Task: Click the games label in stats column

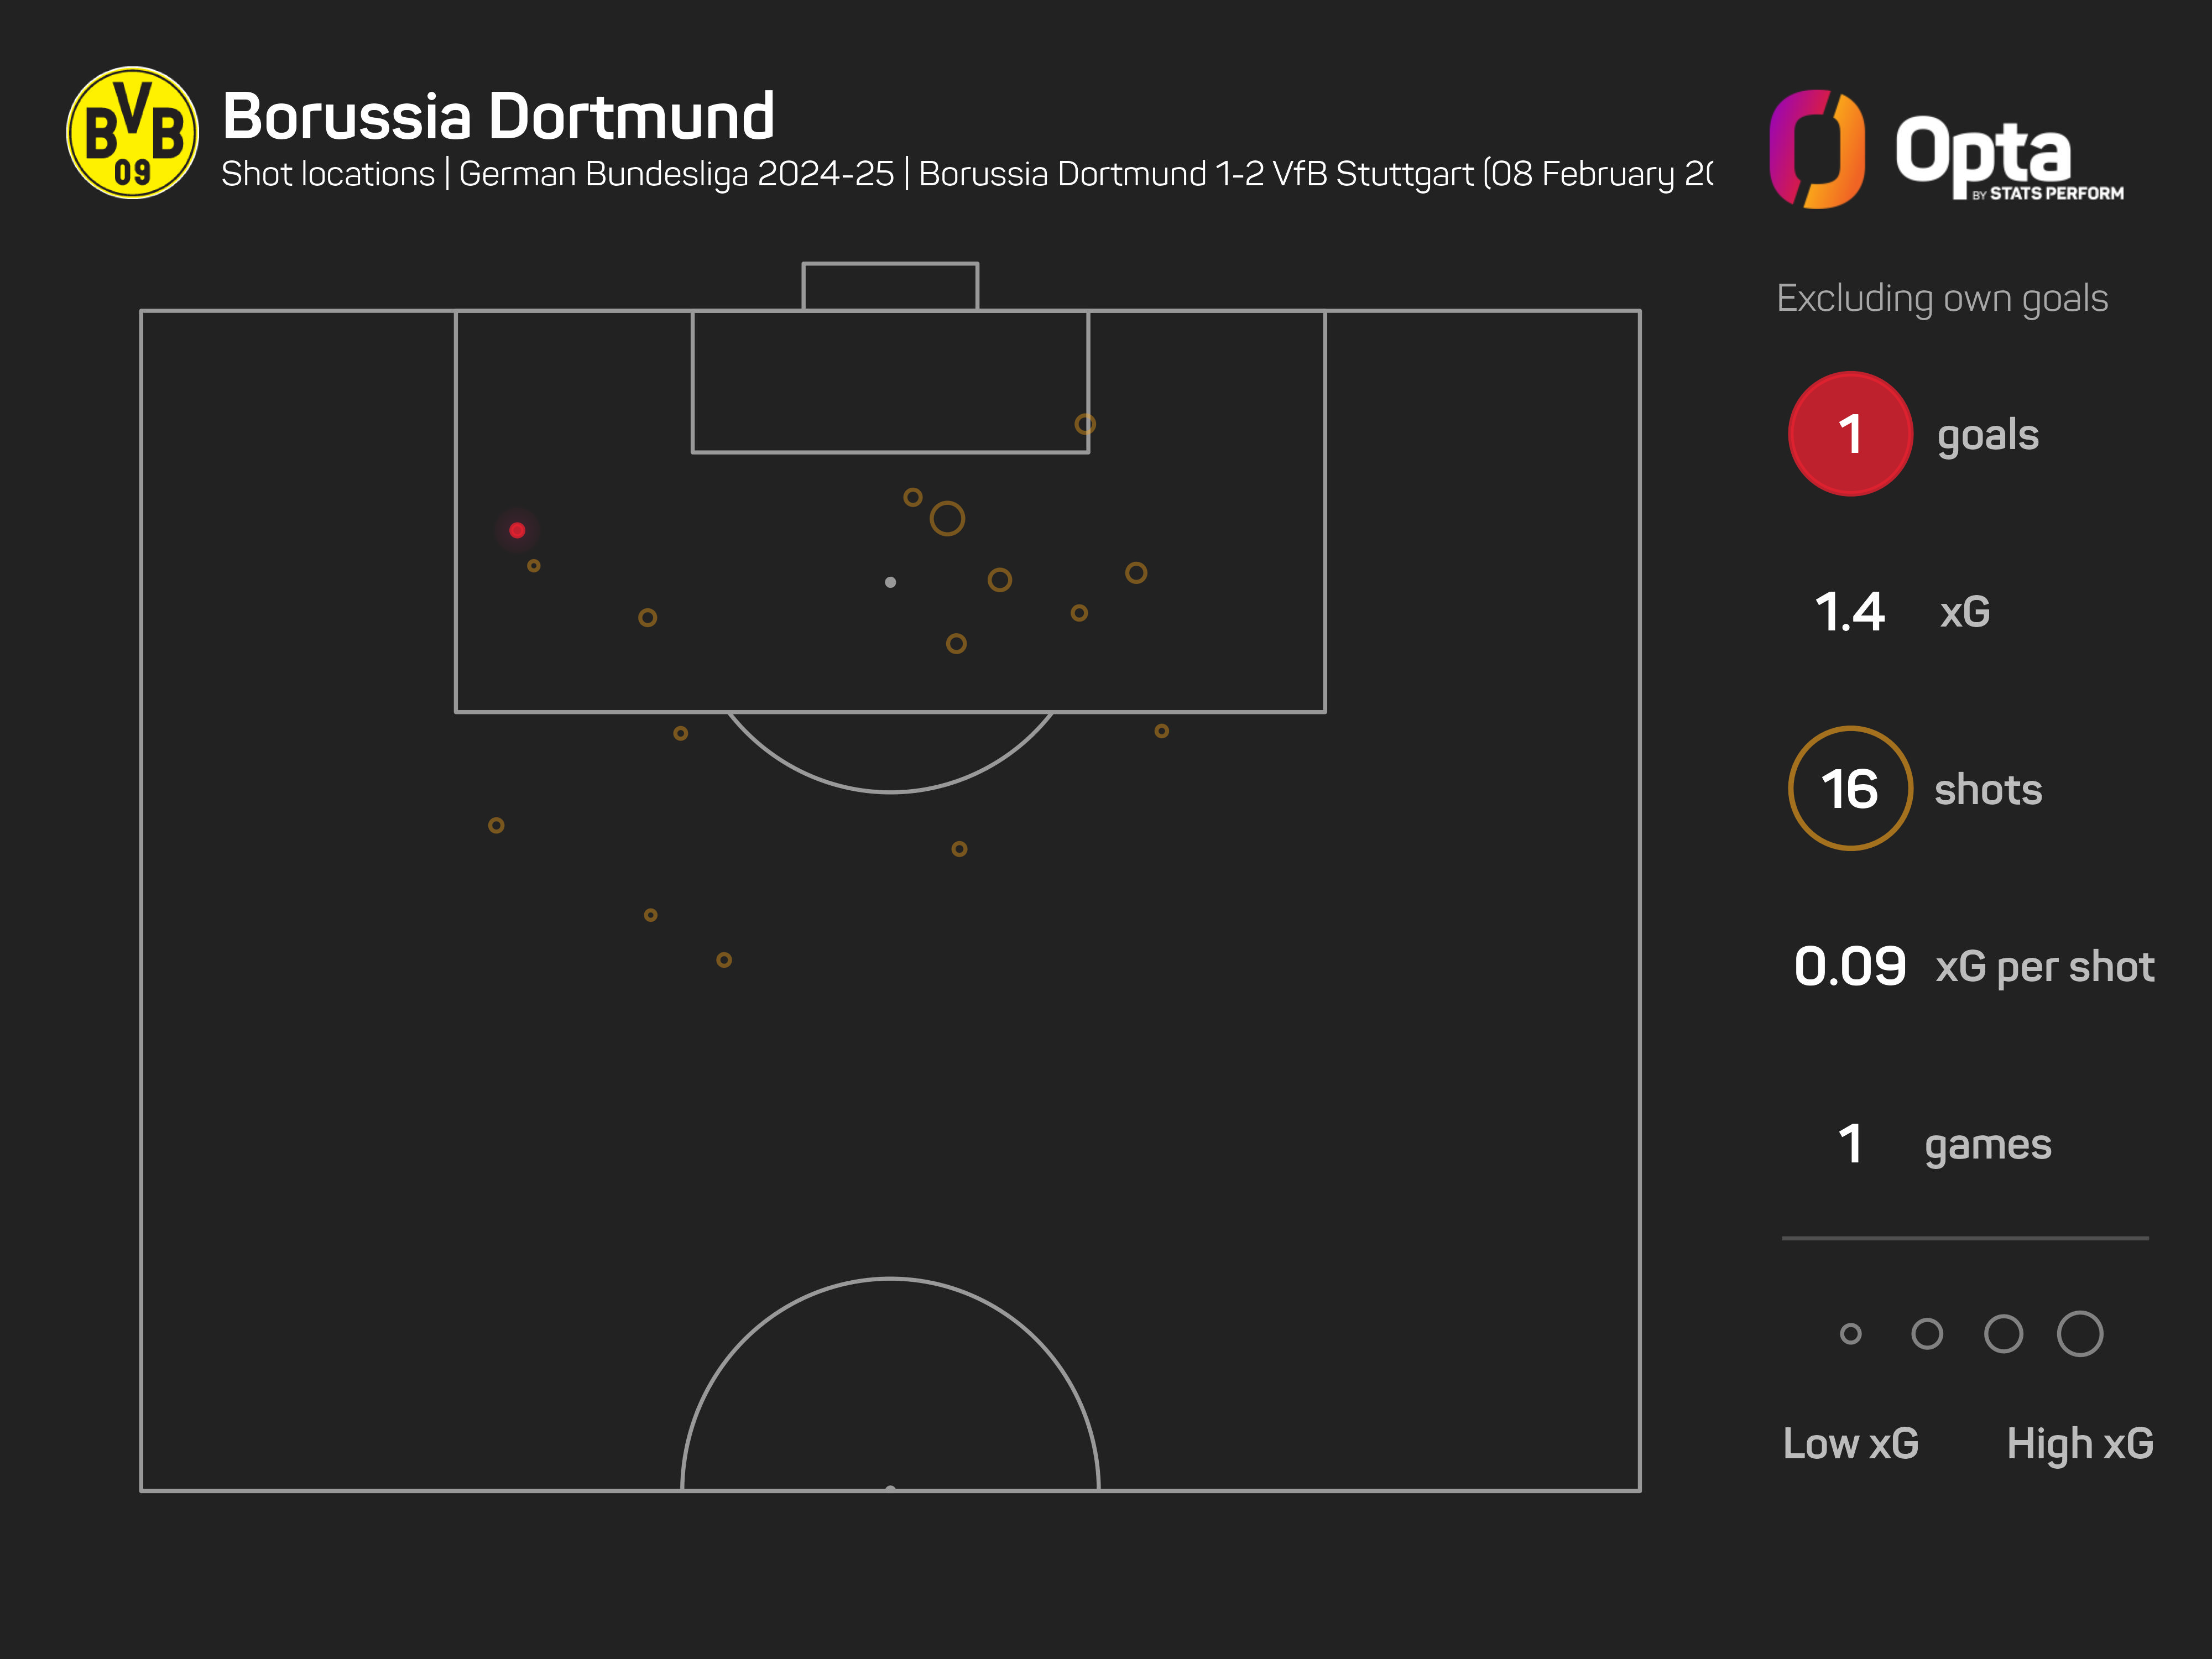Action: (1988, 1145)
